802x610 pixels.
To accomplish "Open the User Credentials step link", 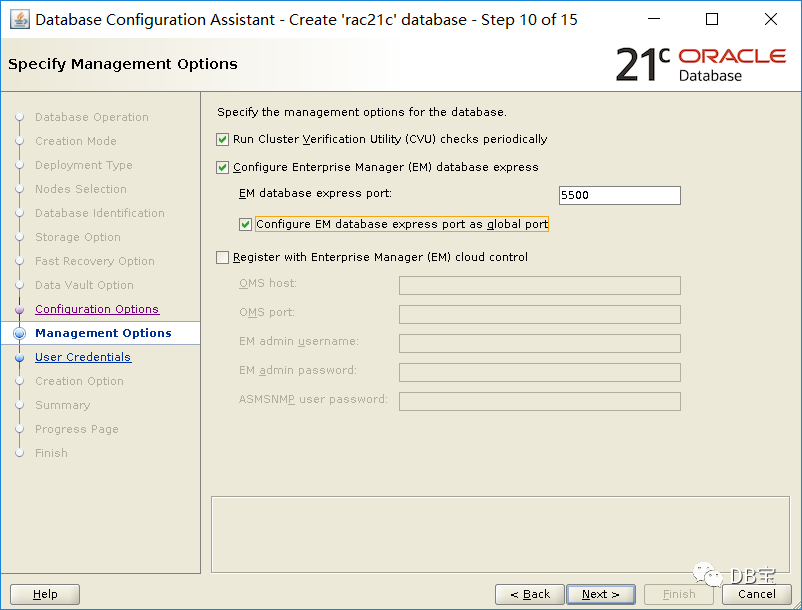I will [83, 357].
